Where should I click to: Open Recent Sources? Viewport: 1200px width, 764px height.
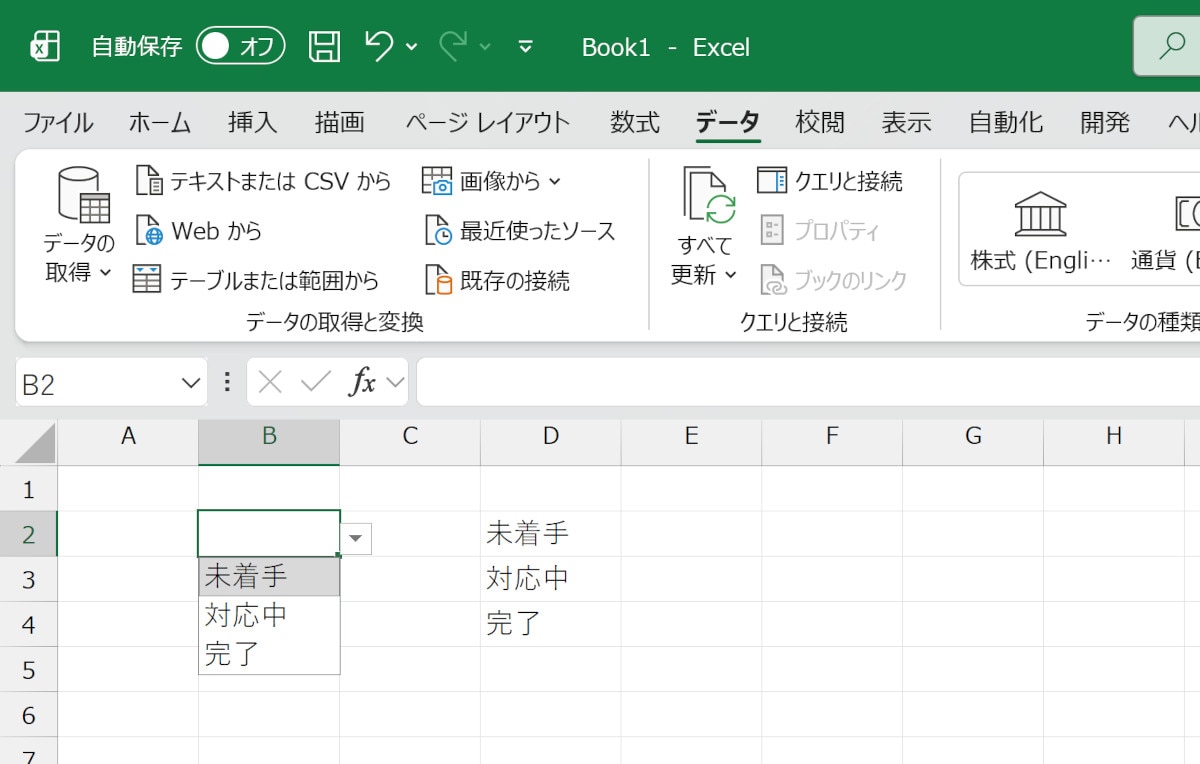coord(520,231)
